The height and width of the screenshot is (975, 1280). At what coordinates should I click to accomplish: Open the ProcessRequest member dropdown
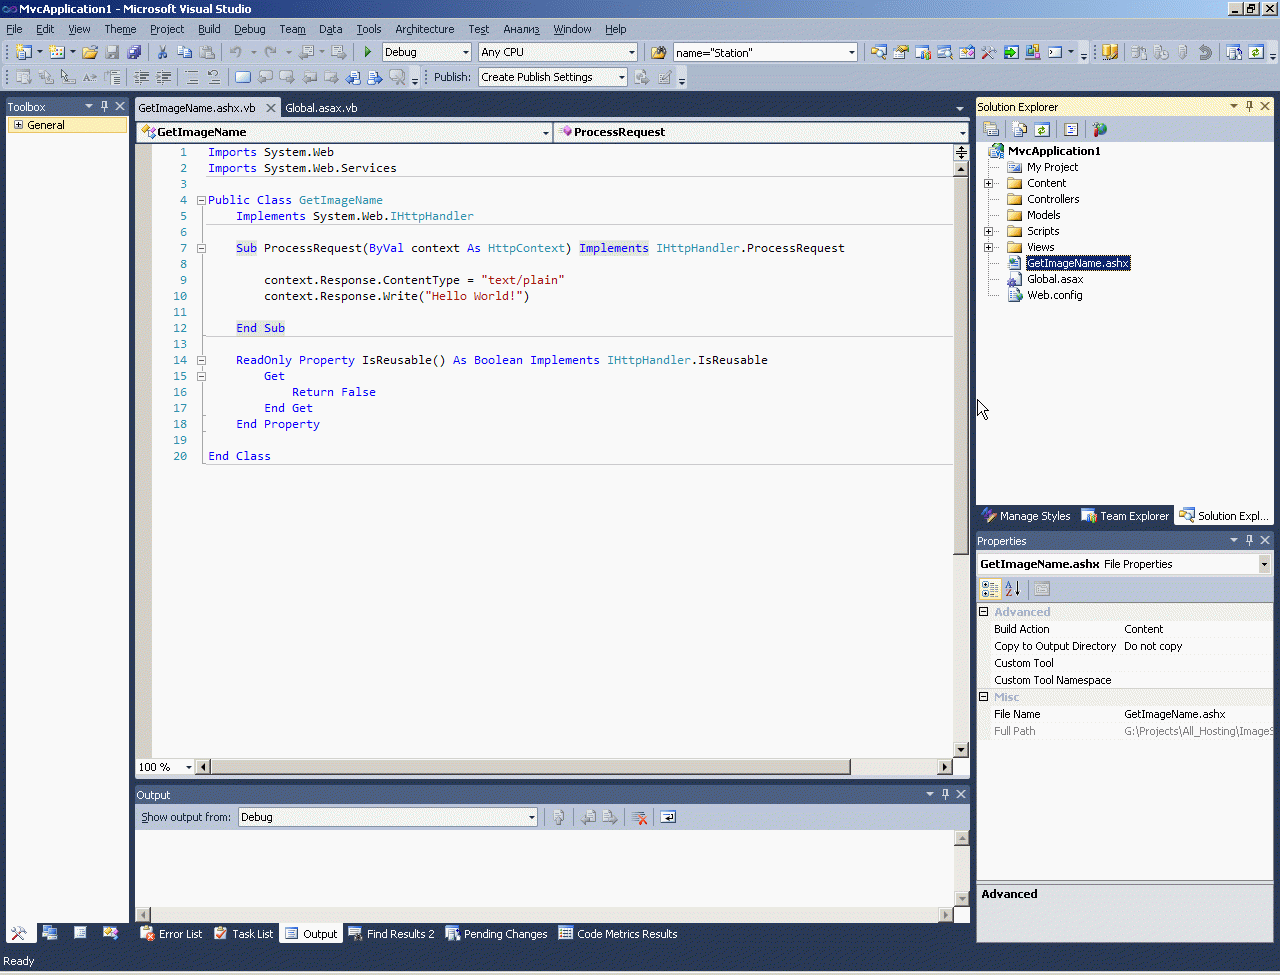pyautogui.click(x=962, y=132)
